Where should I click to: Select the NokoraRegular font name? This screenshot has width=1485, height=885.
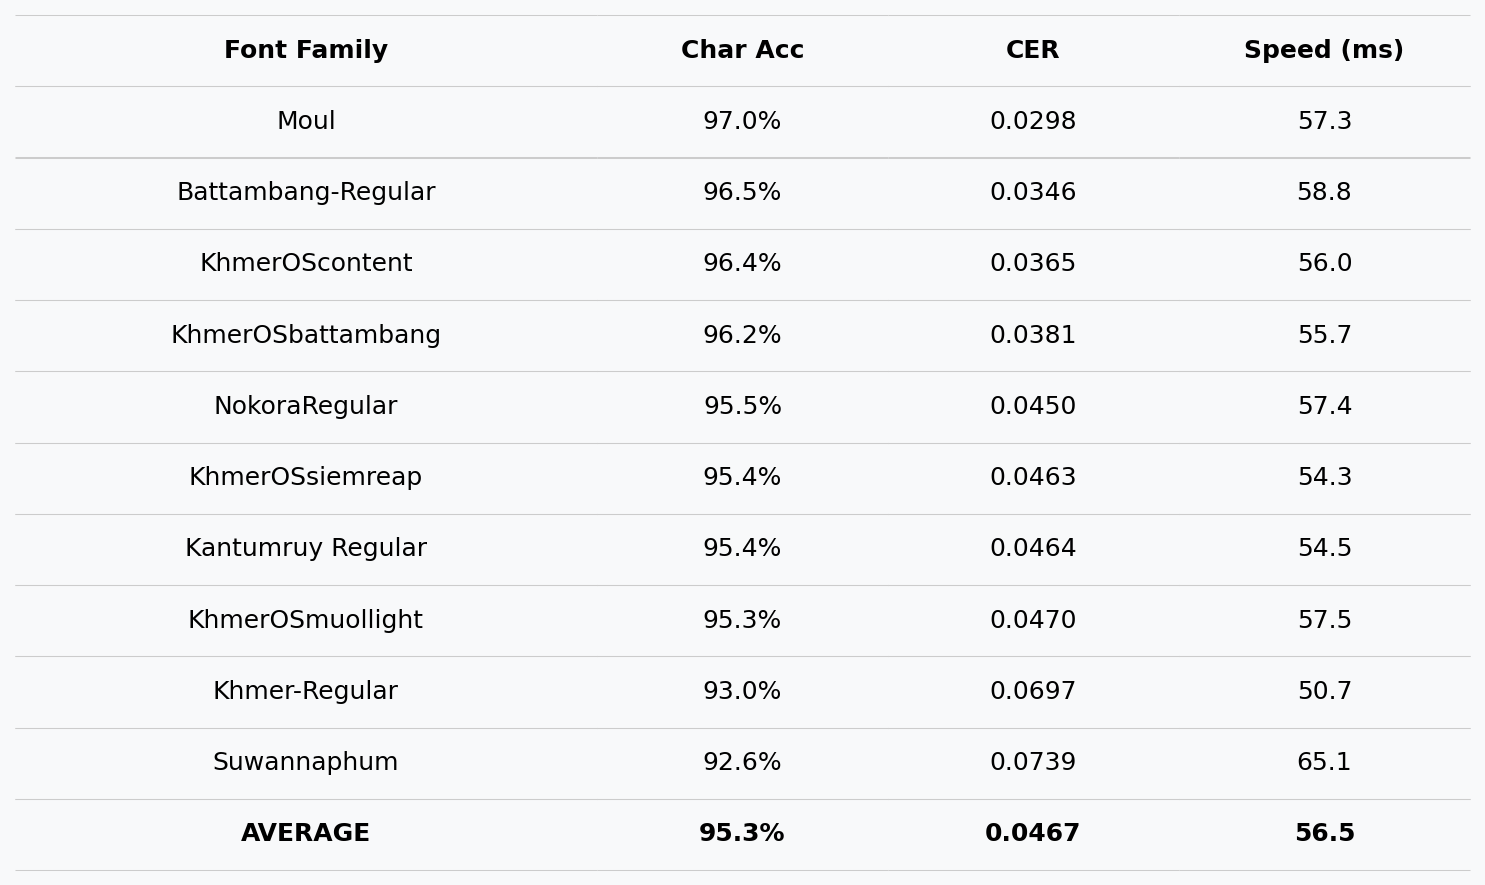point(306,407)
